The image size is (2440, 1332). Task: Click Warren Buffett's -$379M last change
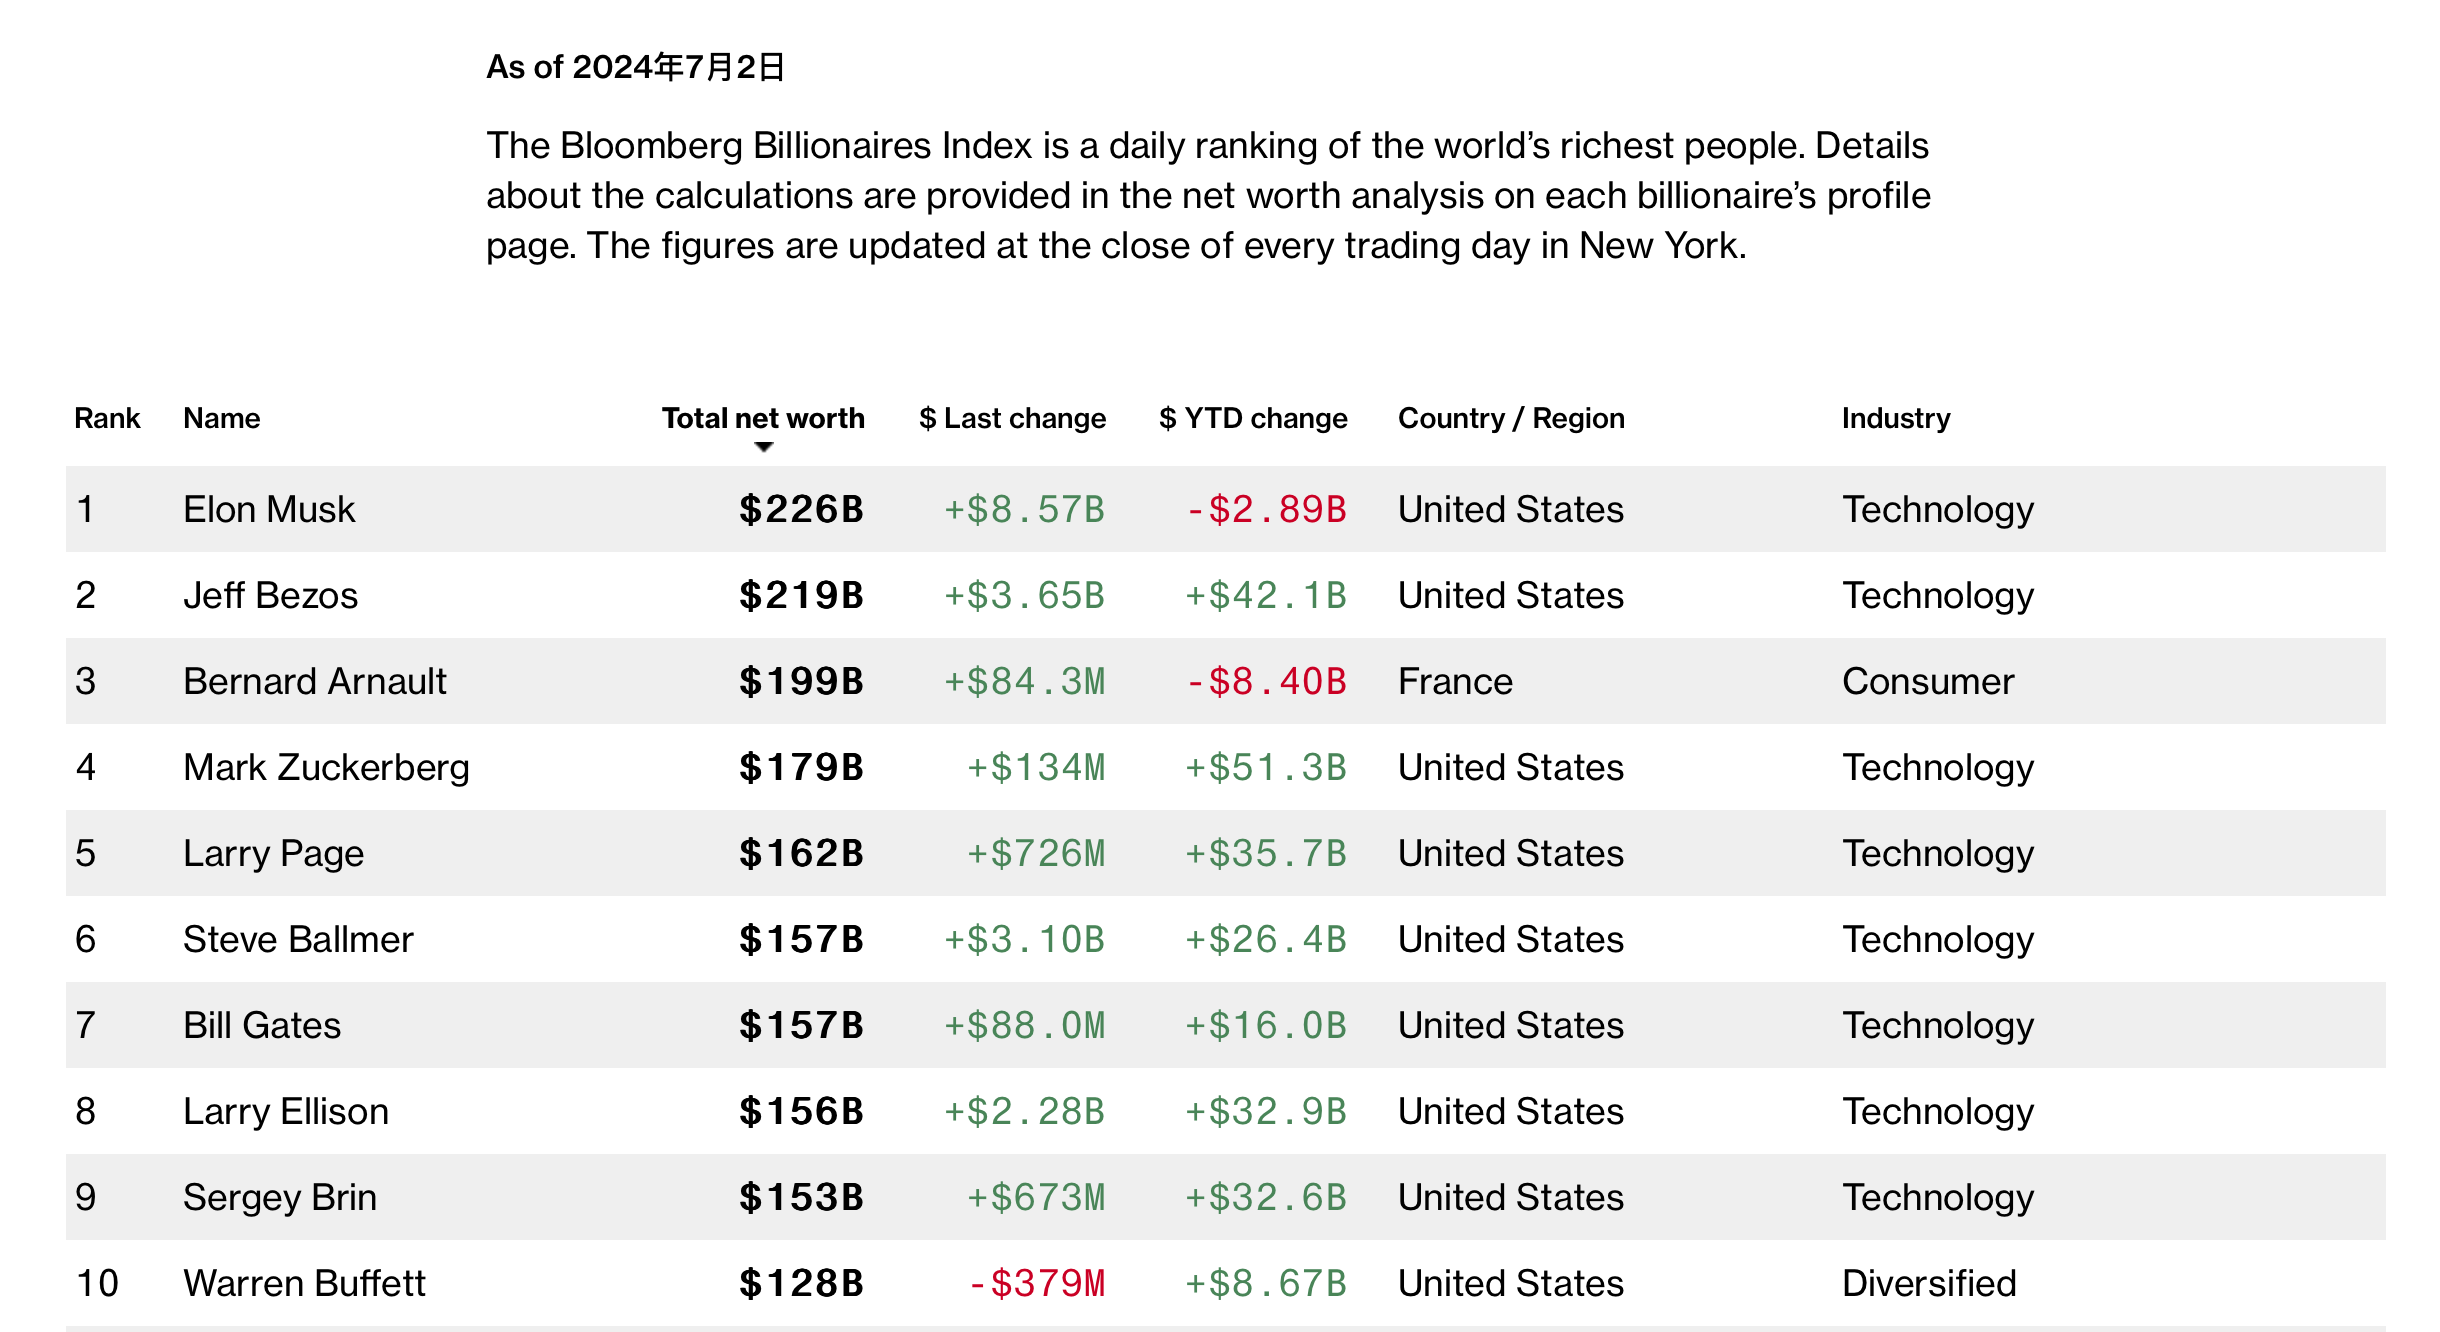(x=1037, y=1283)
